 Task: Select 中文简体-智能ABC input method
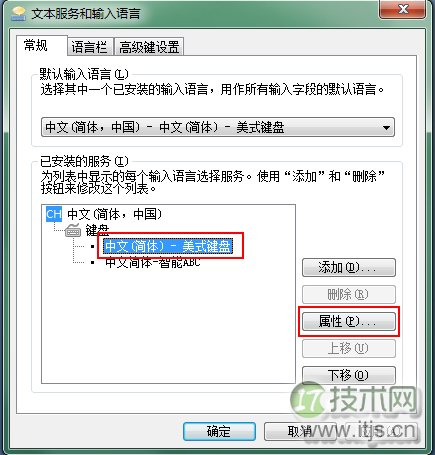click(x=153, y=263)
